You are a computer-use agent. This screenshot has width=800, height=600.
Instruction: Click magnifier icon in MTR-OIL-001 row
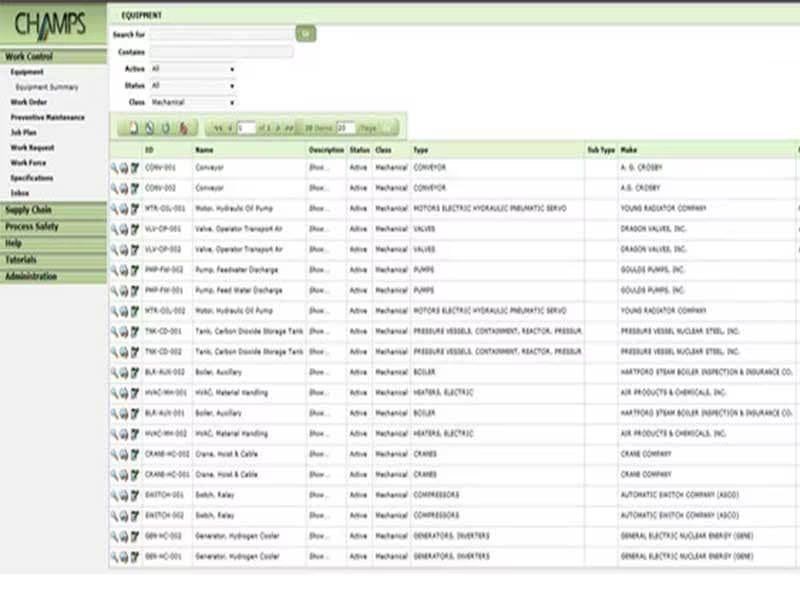click(x=114, y=209)
